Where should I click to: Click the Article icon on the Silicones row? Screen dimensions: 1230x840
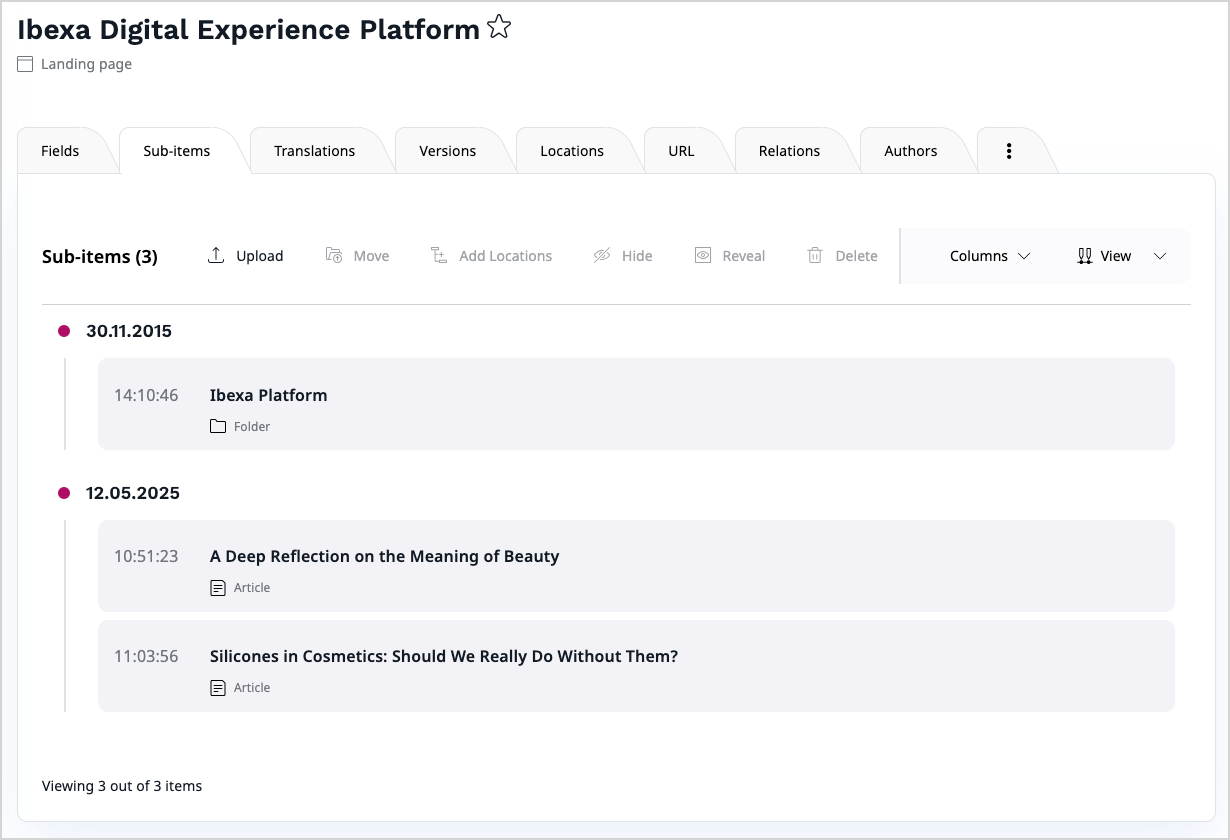coord(218,687)
